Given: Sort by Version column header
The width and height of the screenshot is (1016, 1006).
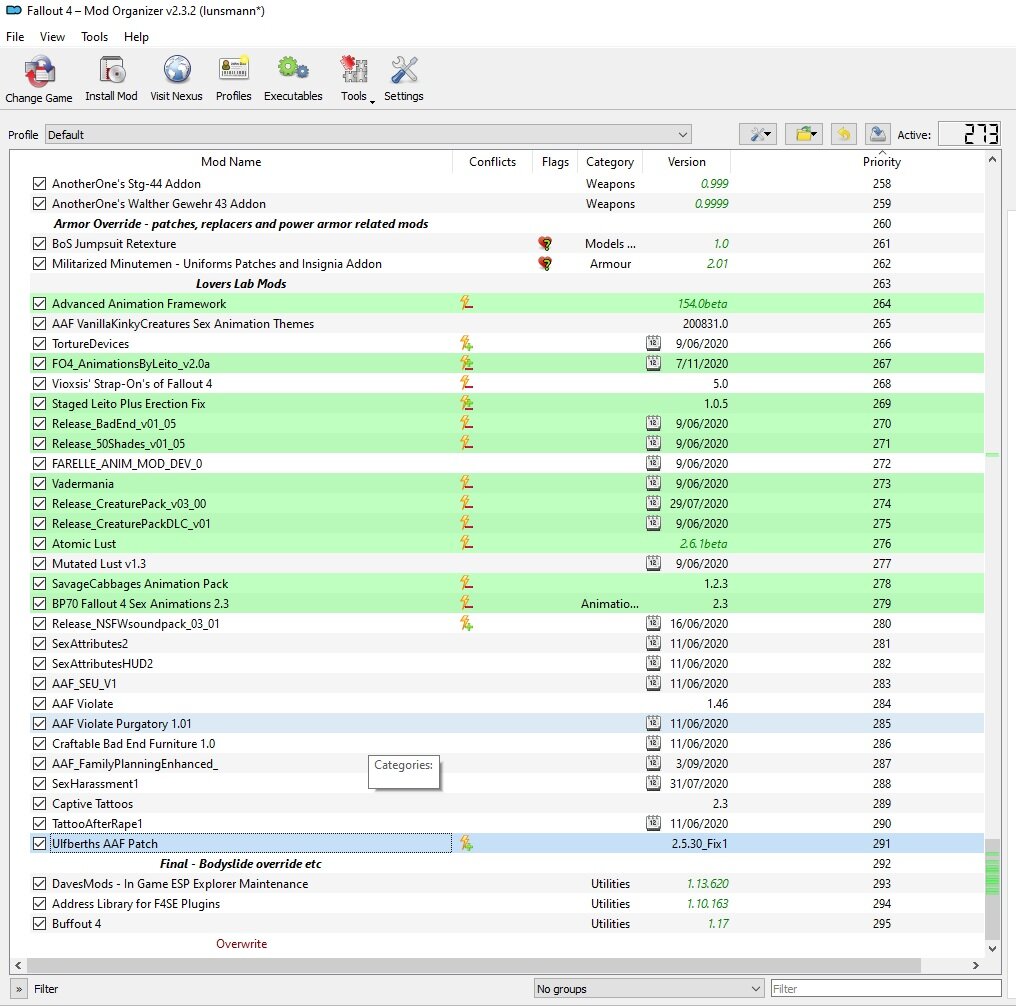Looking at the screenshot, I should tap(687, 162).
